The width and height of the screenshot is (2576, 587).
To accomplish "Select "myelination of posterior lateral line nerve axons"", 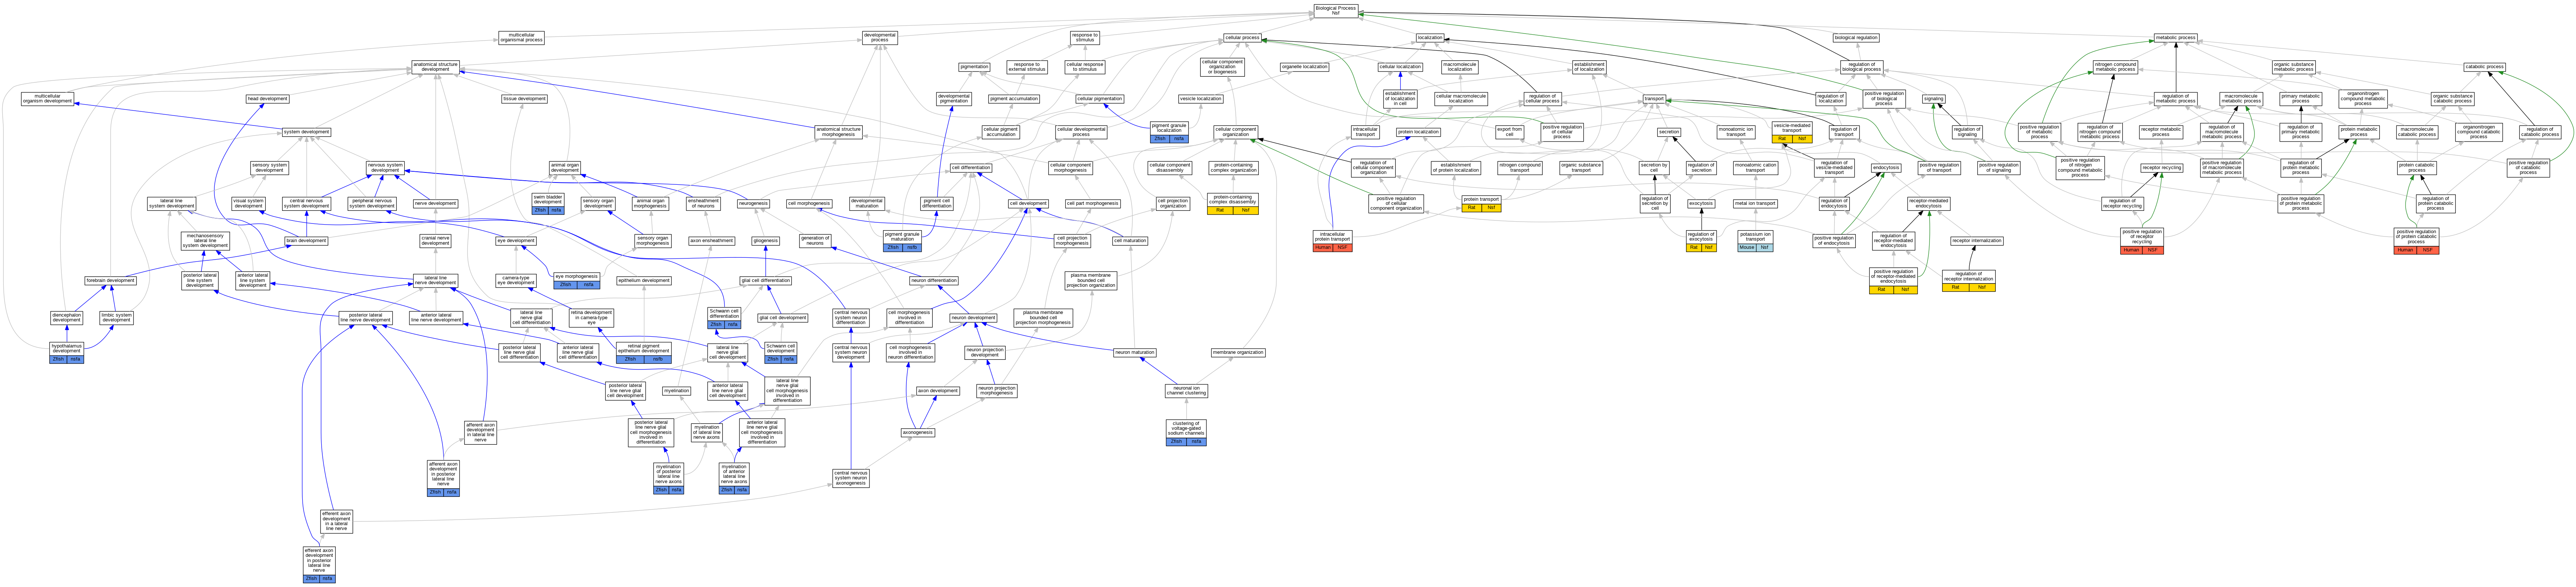I will click(668, 478).
